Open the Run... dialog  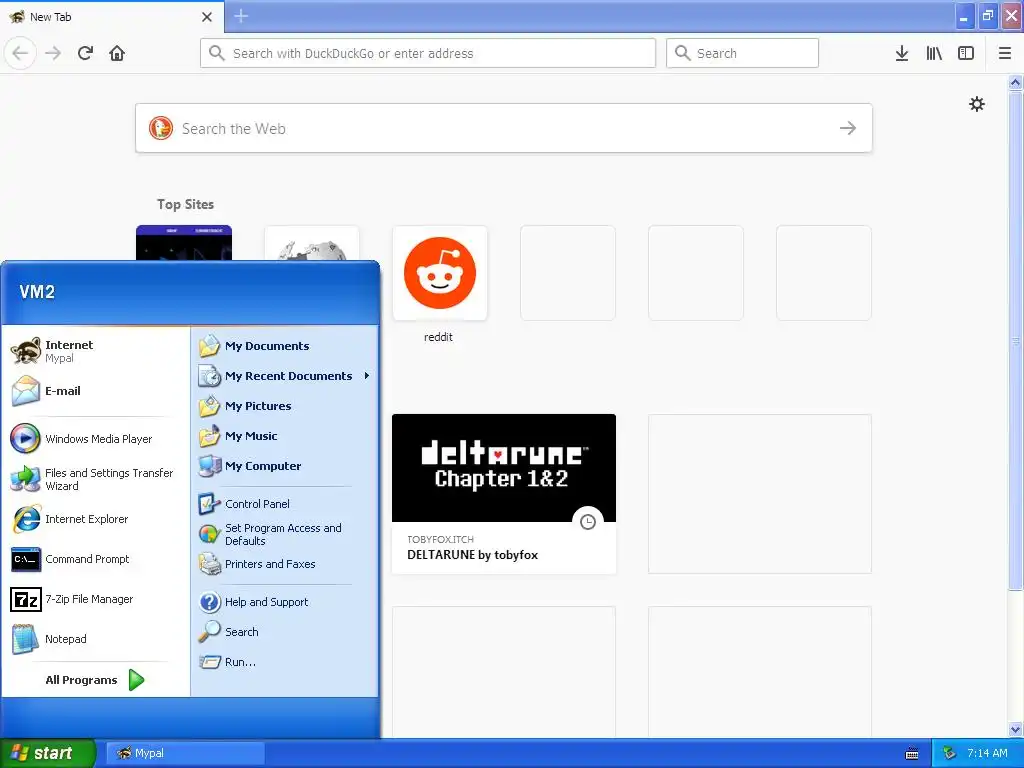coord(285,662)
